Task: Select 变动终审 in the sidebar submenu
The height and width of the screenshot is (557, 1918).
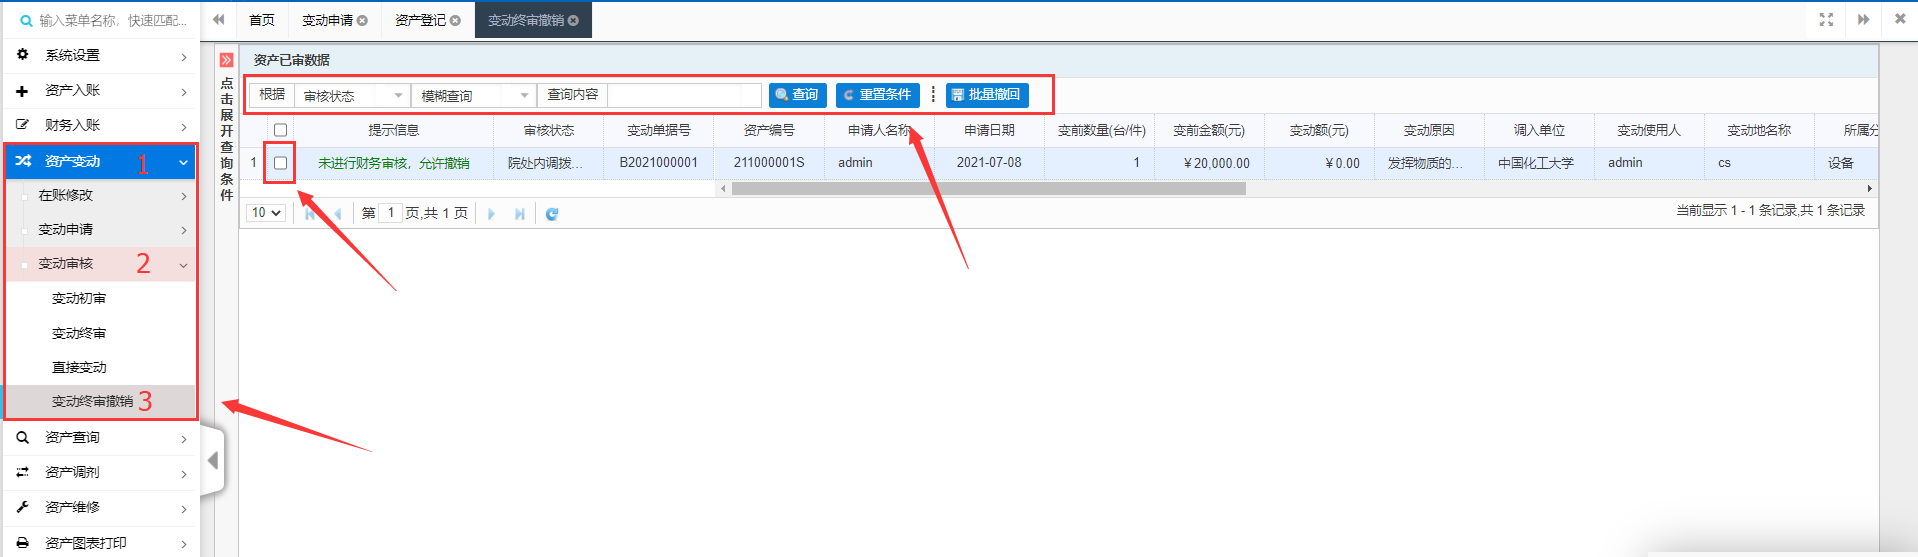Action: pos(79,333)
